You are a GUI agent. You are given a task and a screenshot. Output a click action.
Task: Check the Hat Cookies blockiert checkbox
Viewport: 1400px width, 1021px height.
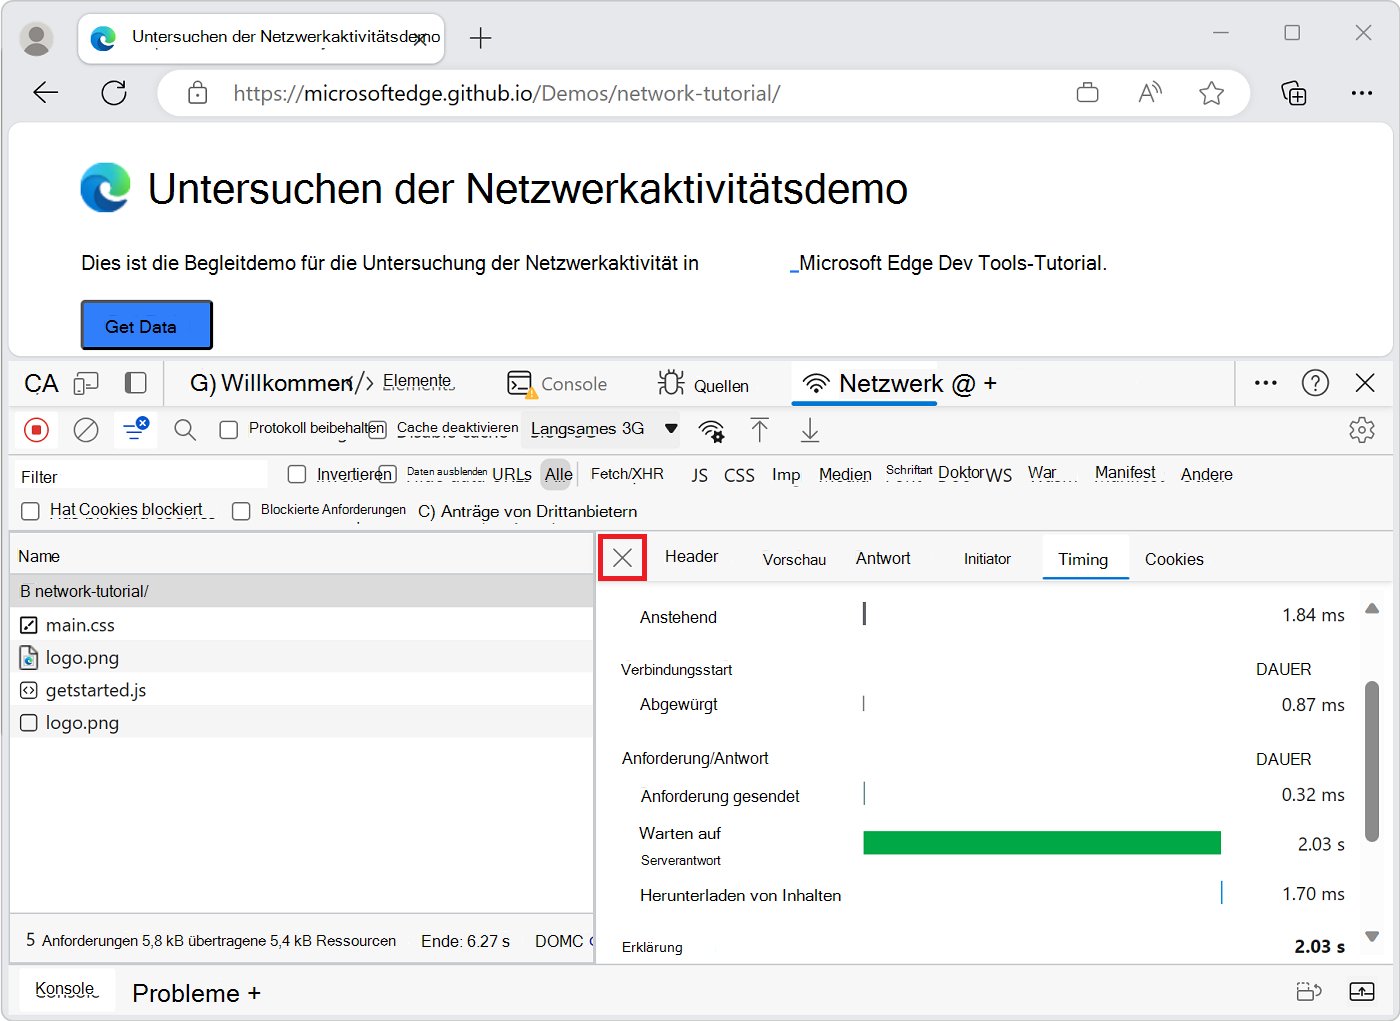31,511
